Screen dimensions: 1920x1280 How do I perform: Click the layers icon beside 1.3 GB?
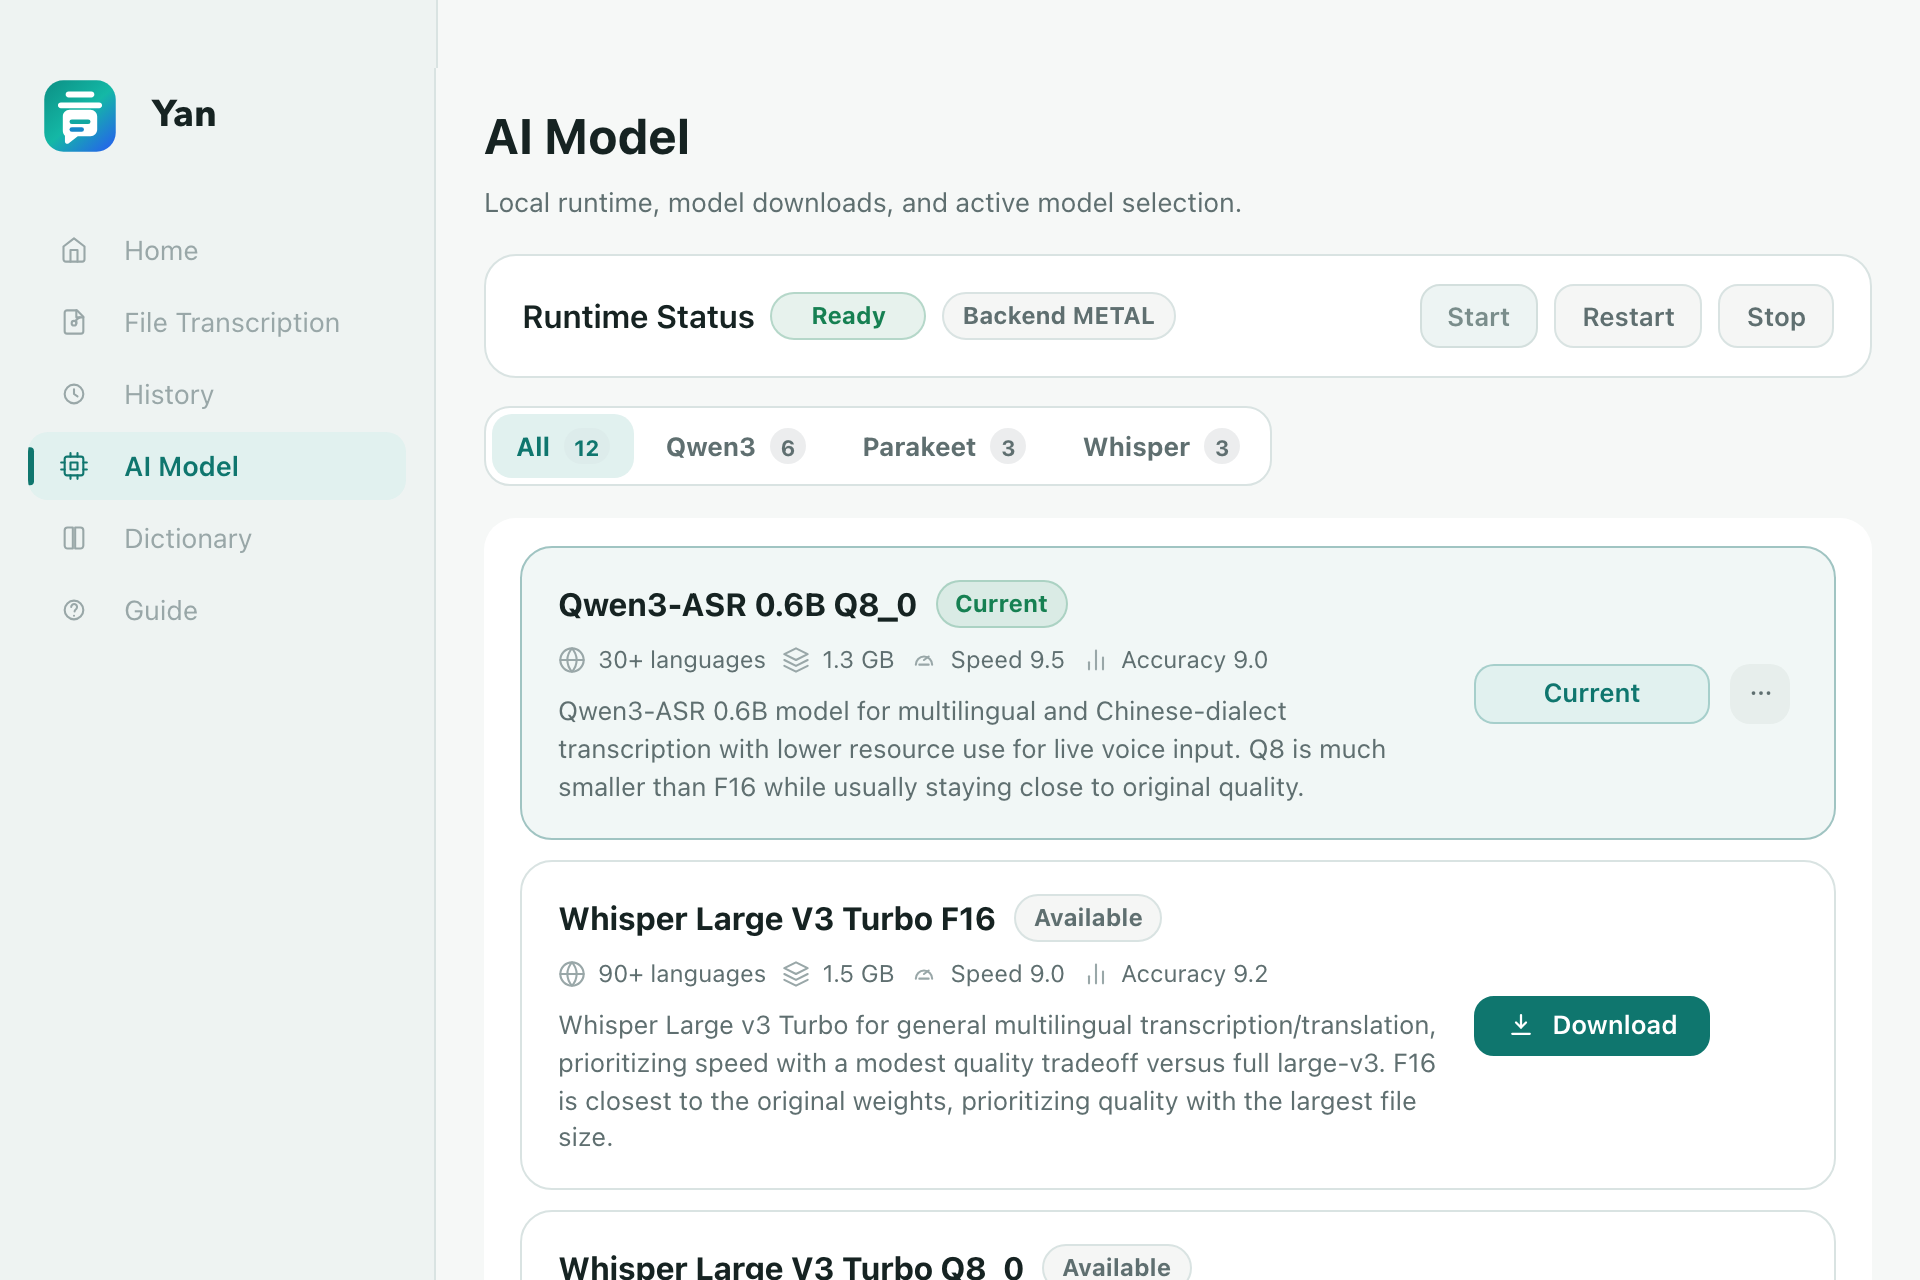[x=796, y=660]
